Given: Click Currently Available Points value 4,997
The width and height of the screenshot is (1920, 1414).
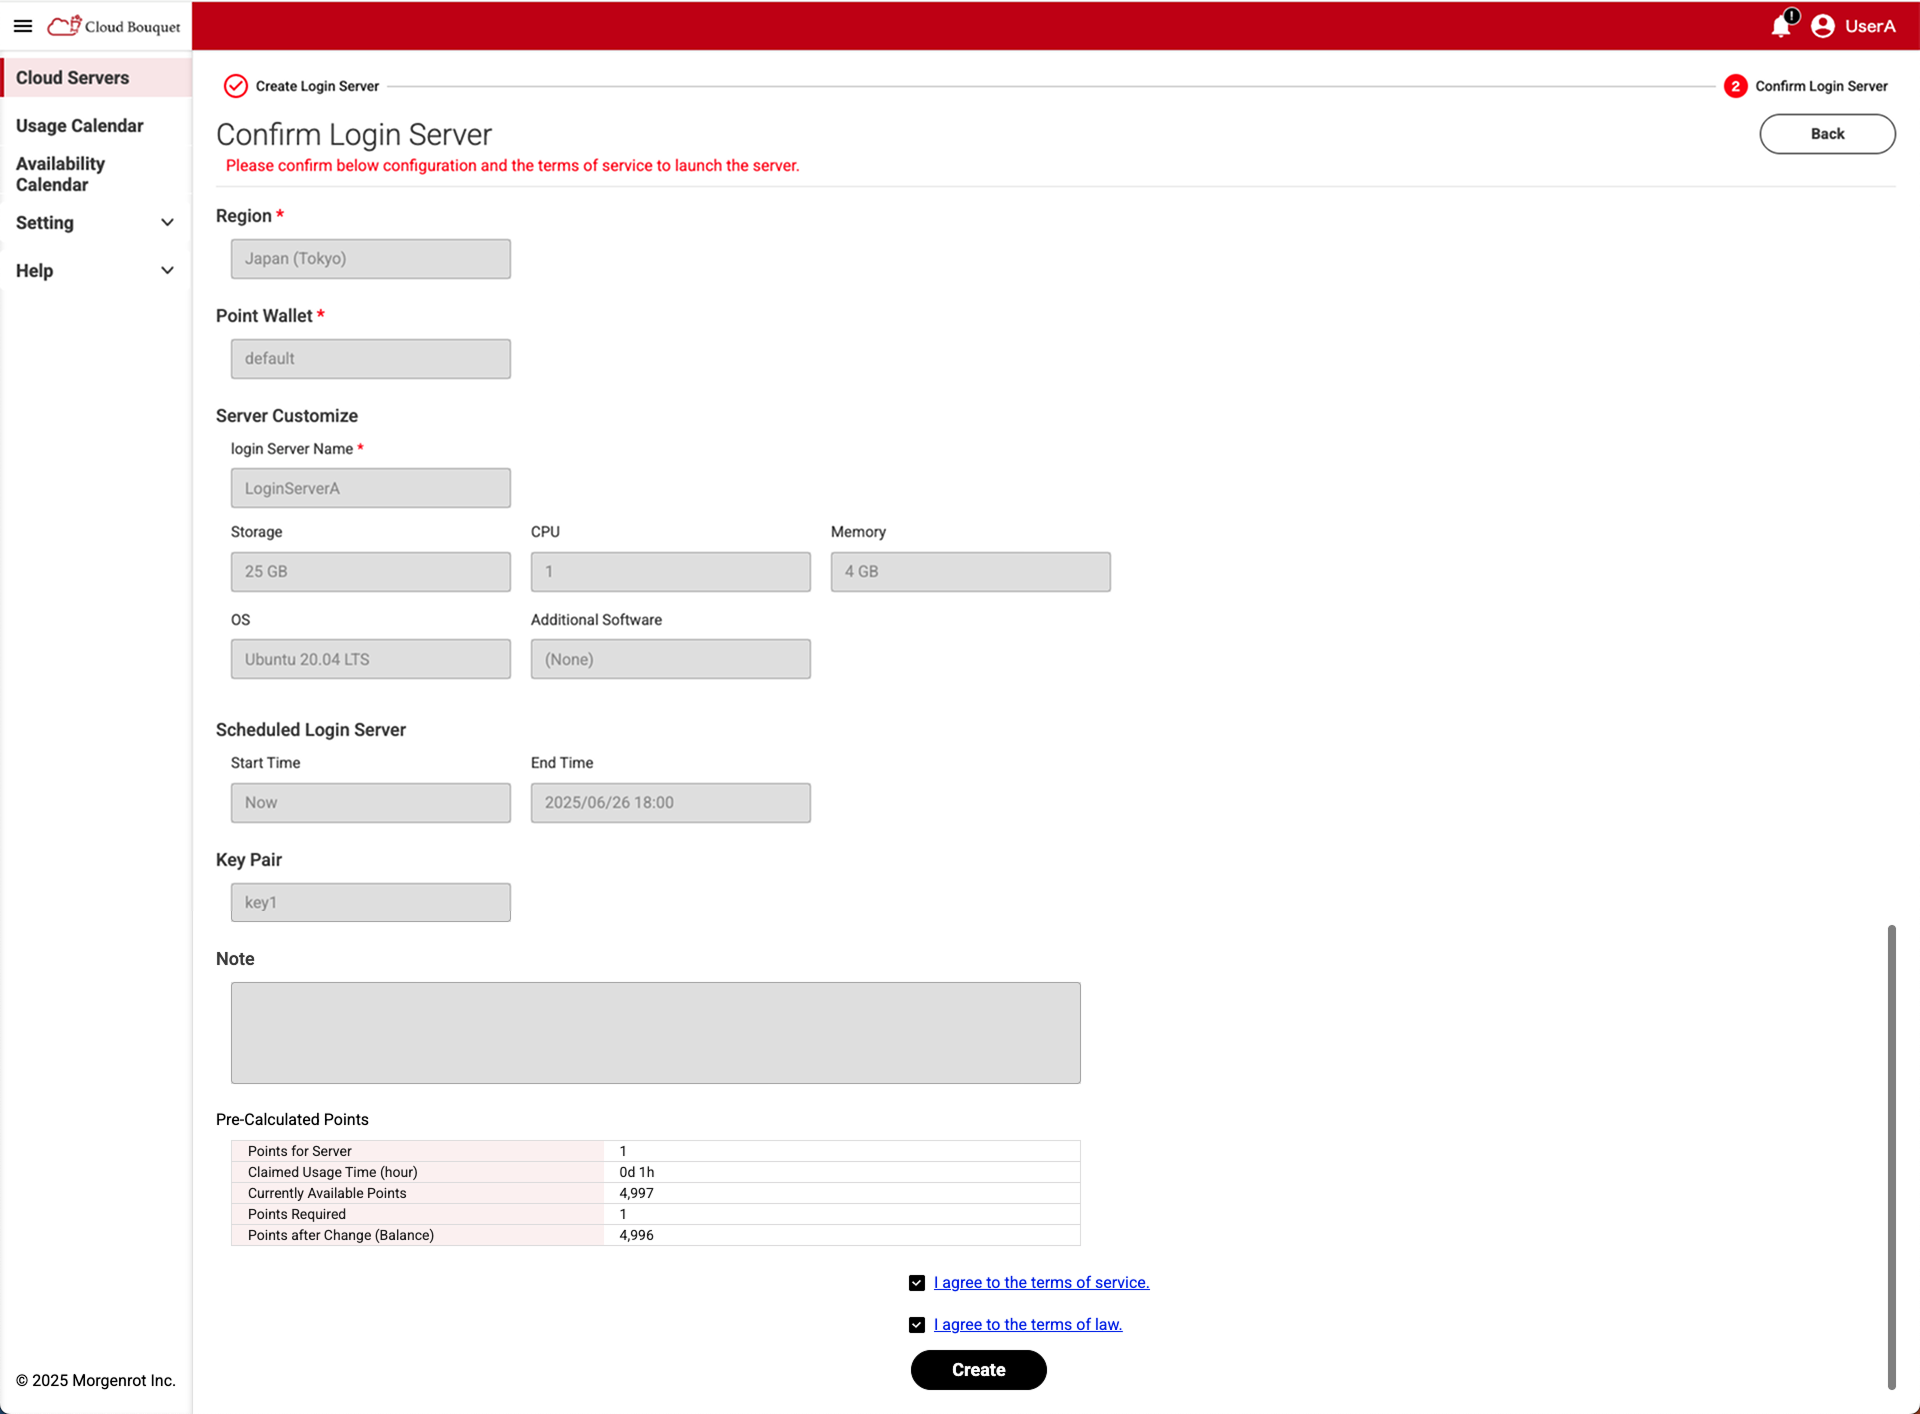Looking at the screenshot, I should point(636,1193).
